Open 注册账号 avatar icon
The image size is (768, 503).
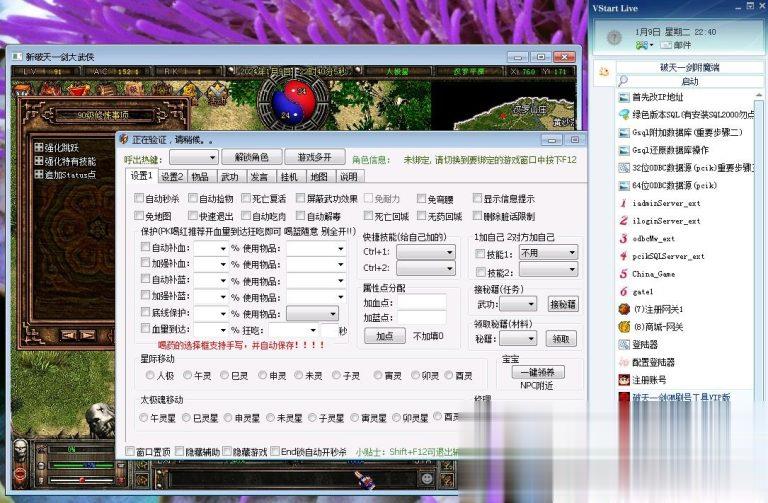point(624,380)
